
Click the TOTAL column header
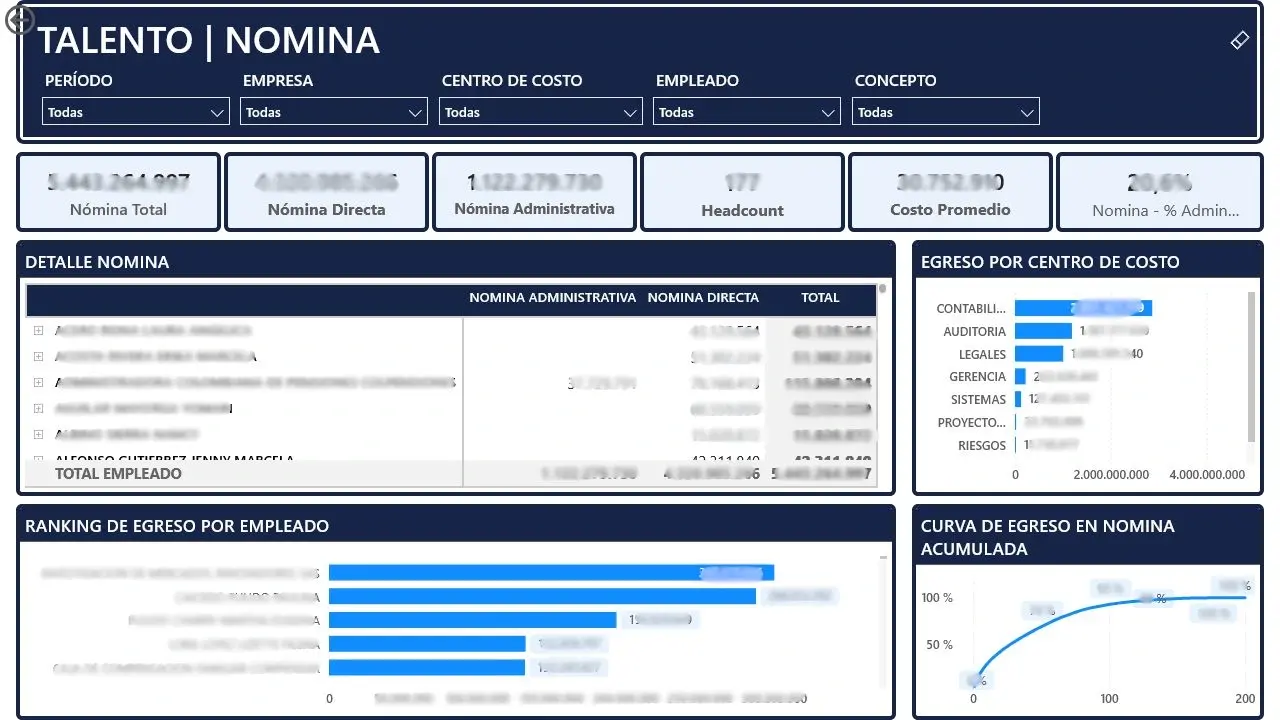[x=820, y=297]
